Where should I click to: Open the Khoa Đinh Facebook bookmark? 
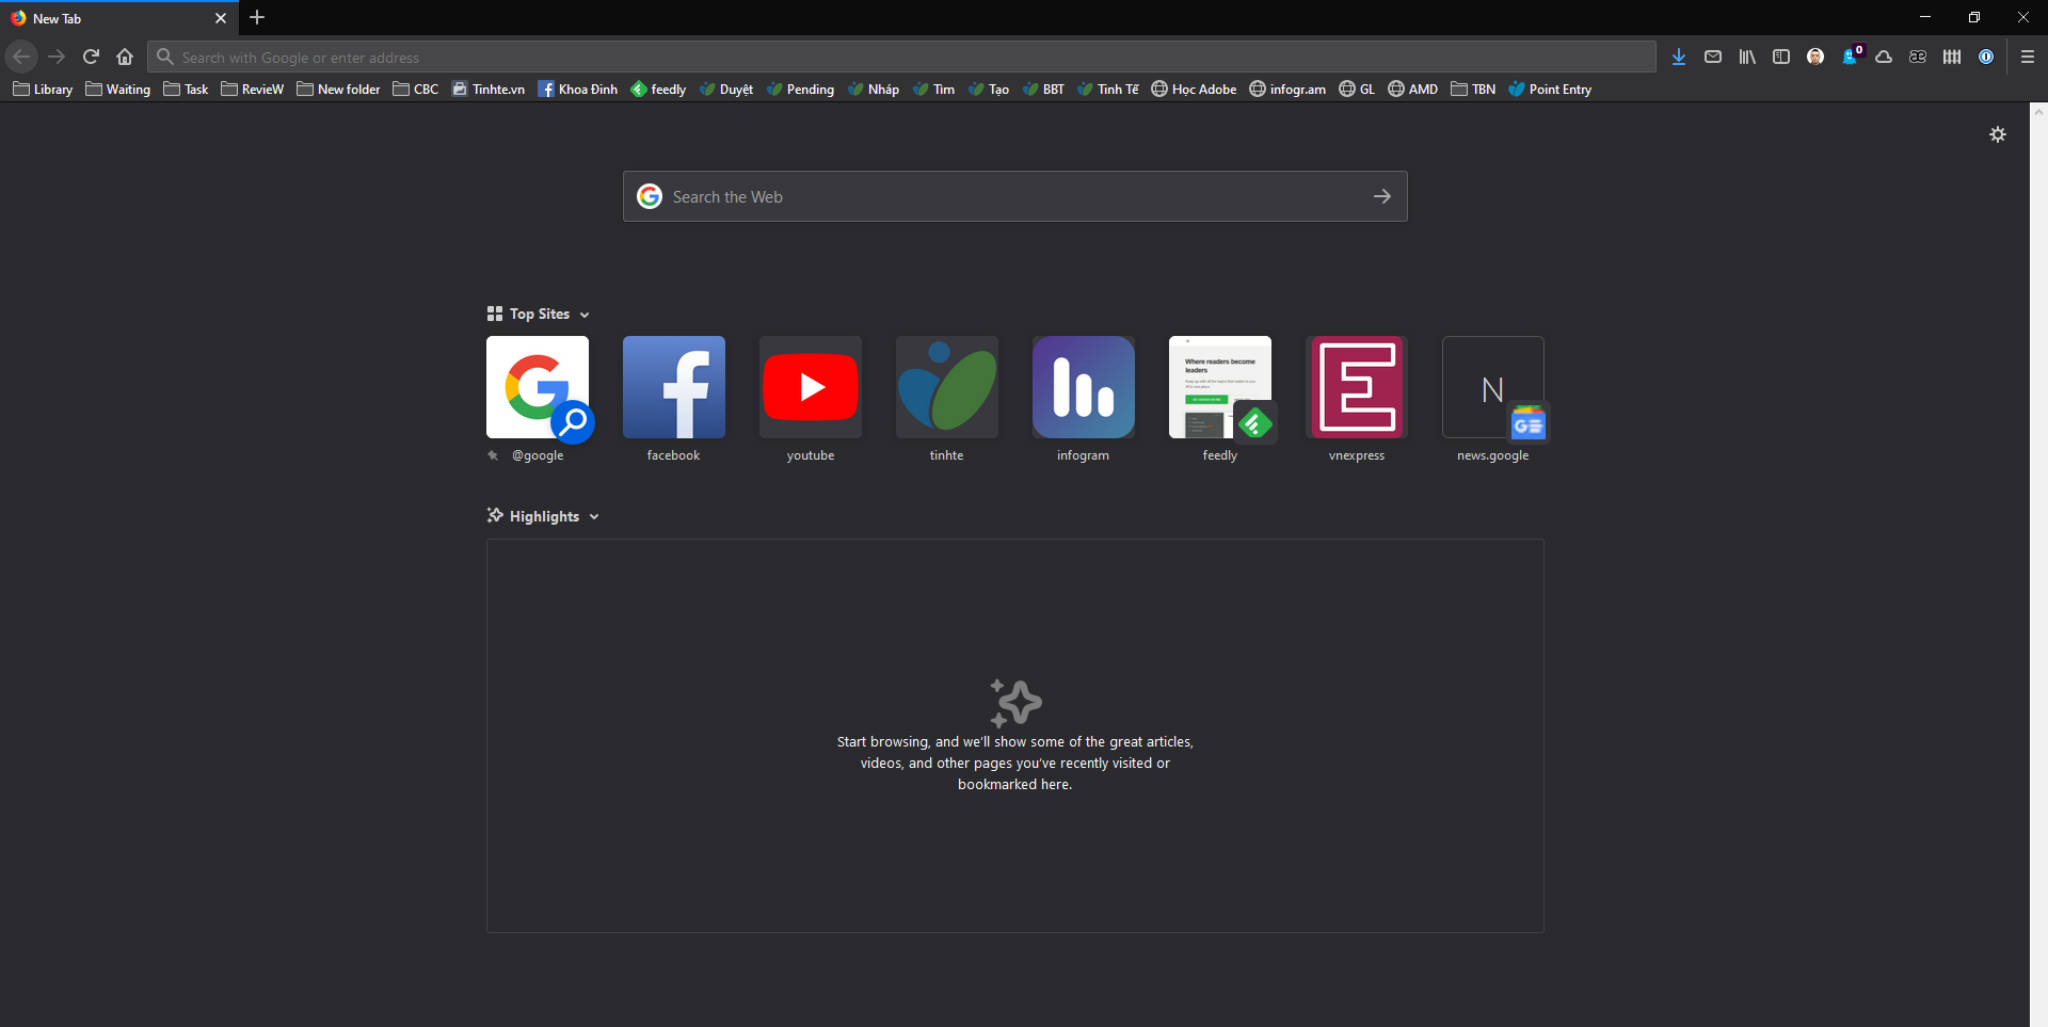pyautogui.click(x=578, y=89)
